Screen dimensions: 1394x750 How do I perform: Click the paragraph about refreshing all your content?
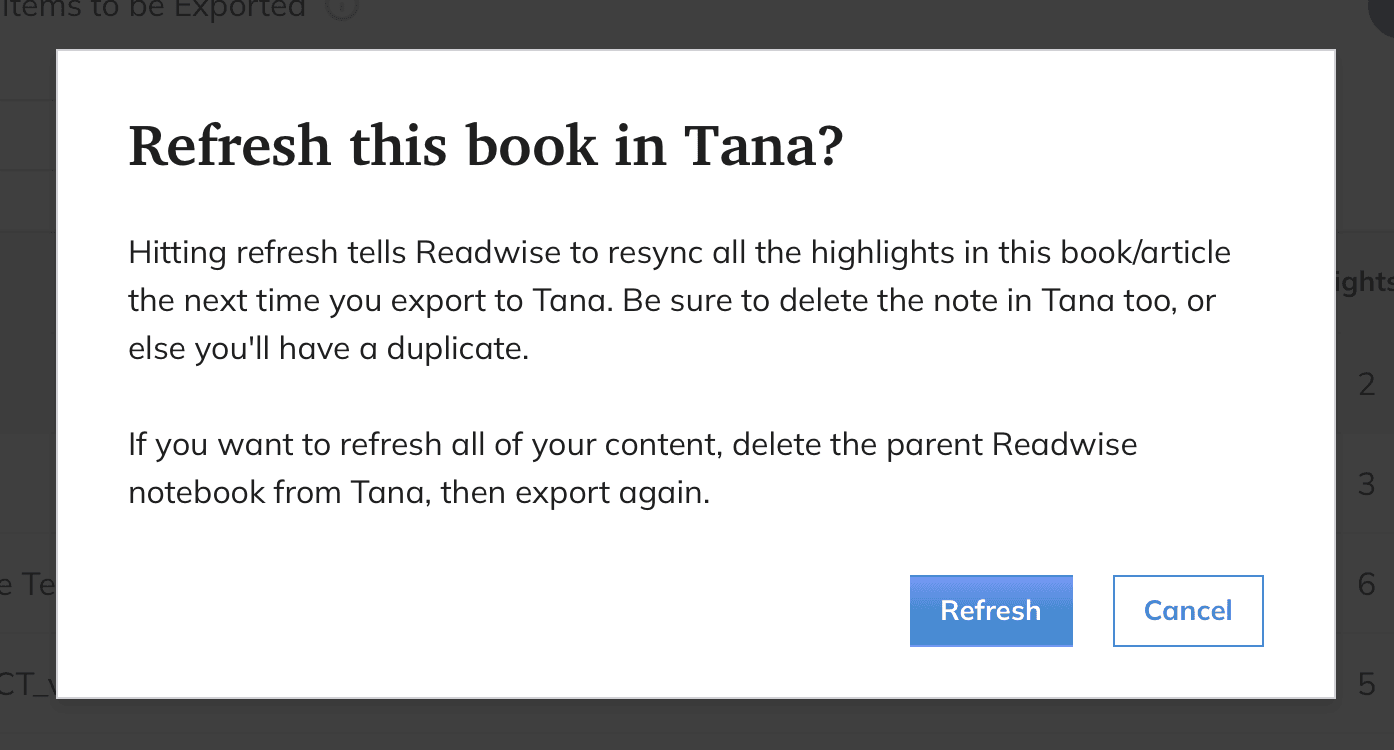pyautogui.click(x=633, y=468)
